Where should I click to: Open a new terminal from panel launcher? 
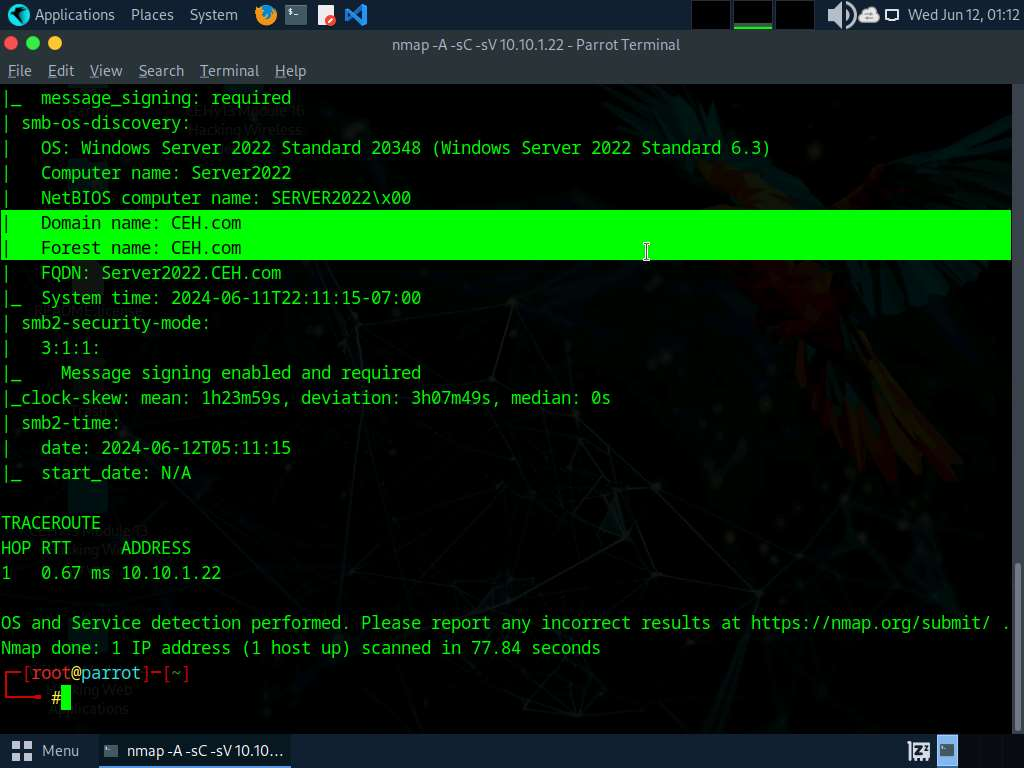click(x=295, y=15)
